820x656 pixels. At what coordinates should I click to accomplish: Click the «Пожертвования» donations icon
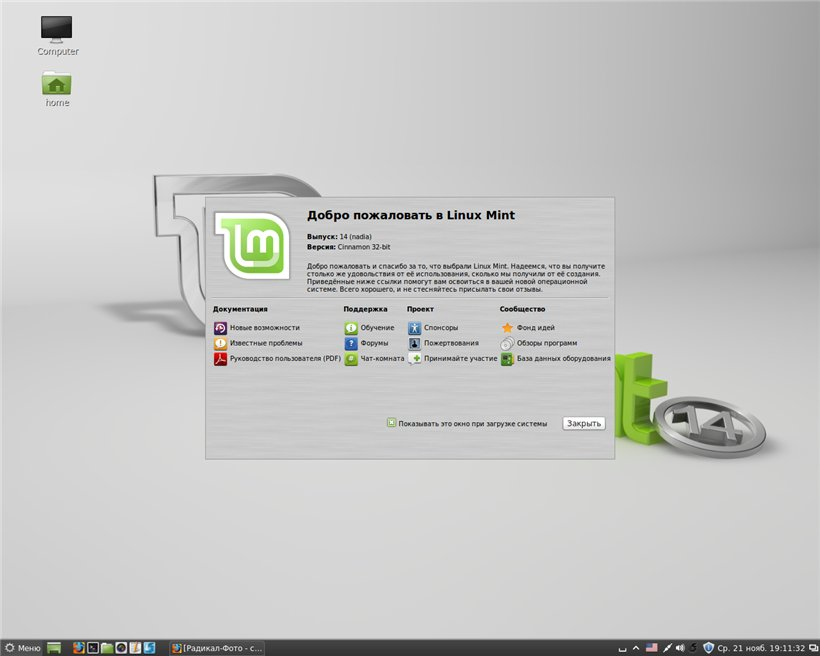(414, 342)
